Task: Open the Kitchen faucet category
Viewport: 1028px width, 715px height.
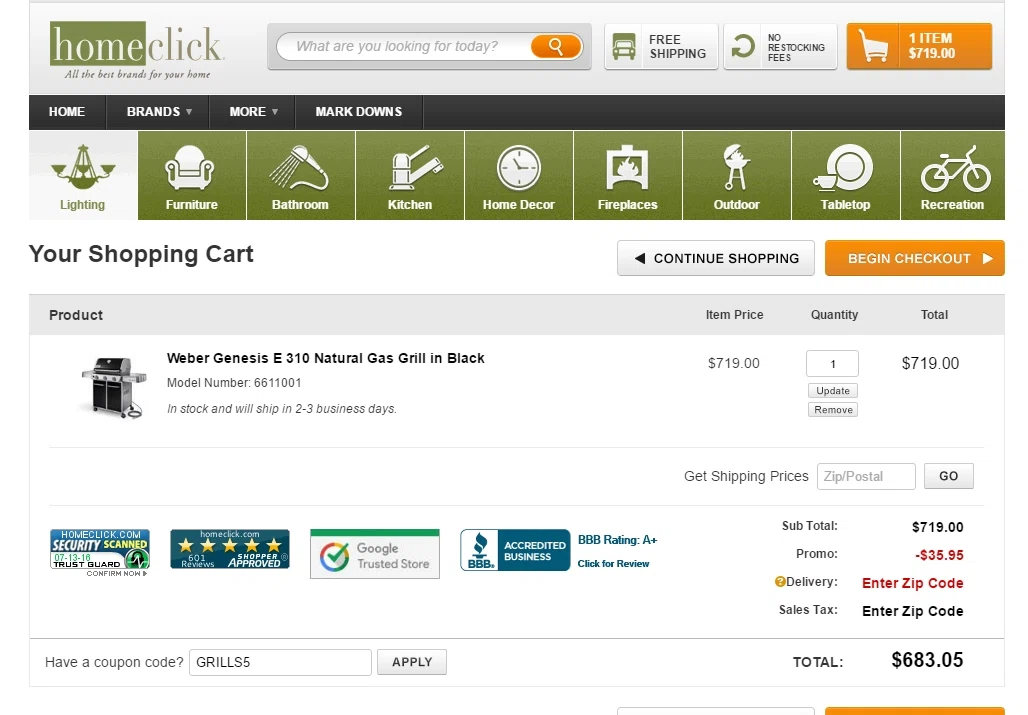Action: (410, 176)
